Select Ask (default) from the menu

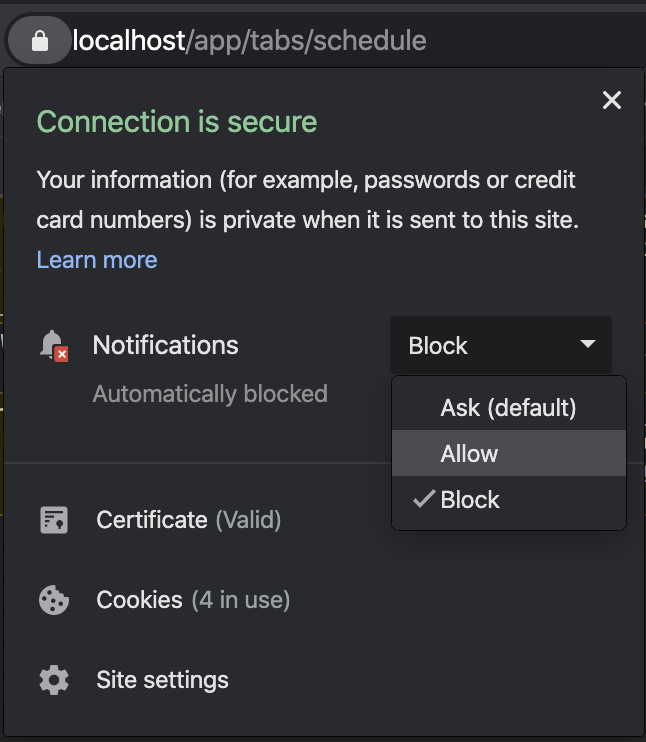pyautogui.click(x=509, y=407)
